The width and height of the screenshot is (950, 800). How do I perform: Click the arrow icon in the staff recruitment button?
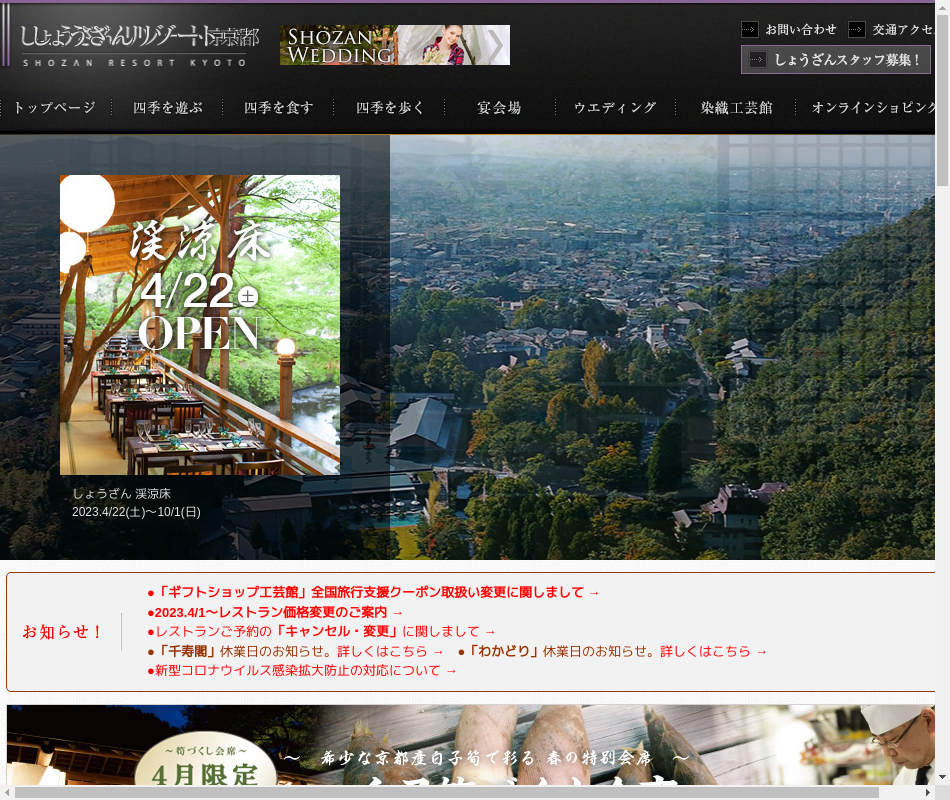758,60
